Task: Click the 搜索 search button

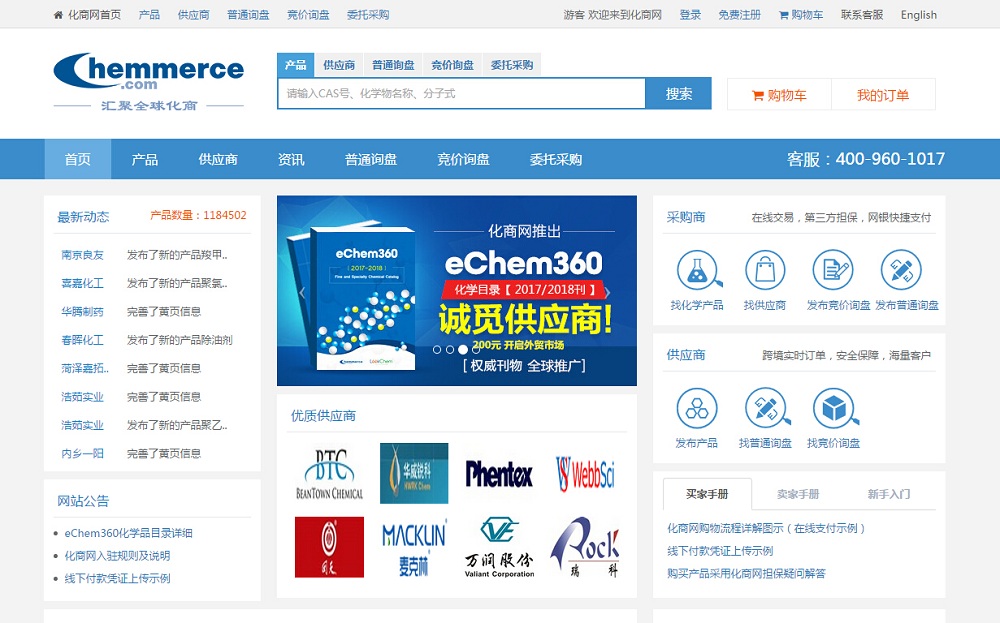Action: [679, 94]
